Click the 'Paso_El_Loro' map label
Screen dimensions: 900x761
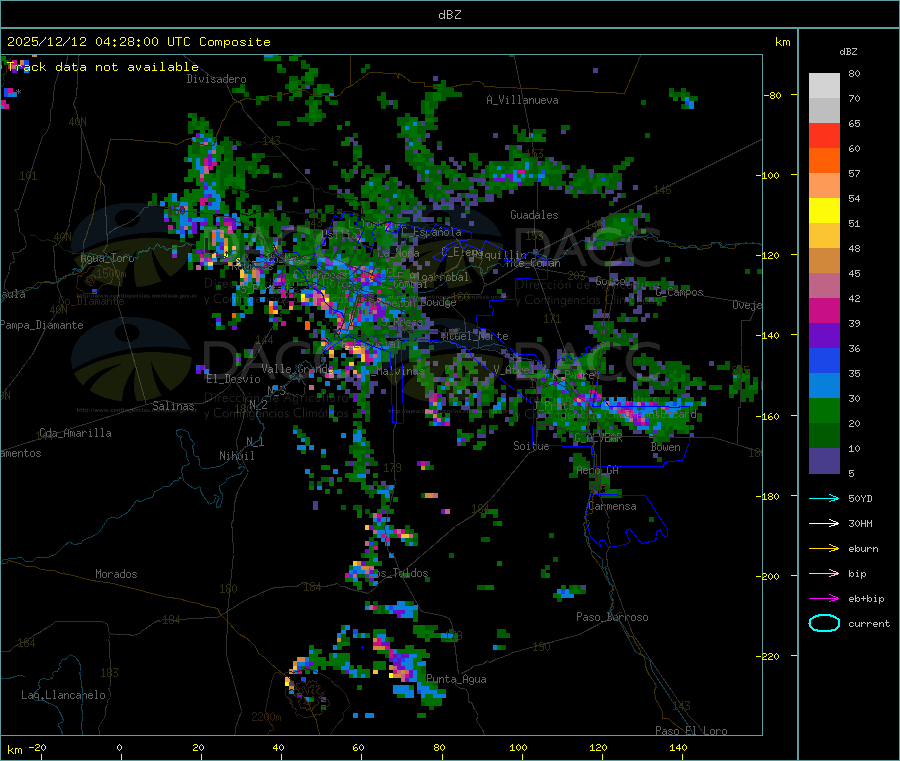691,731
